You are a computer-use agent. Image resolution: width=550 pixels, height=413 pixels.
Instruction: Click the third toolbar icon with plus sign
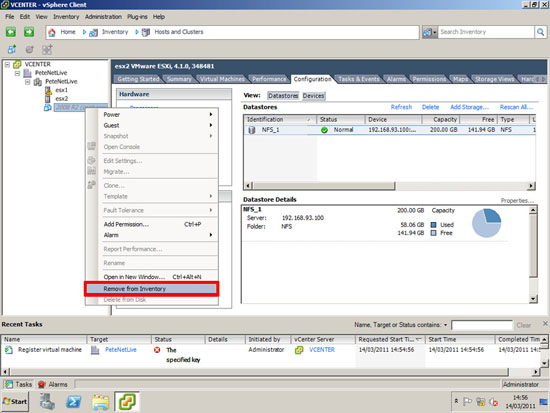[47, 49]
